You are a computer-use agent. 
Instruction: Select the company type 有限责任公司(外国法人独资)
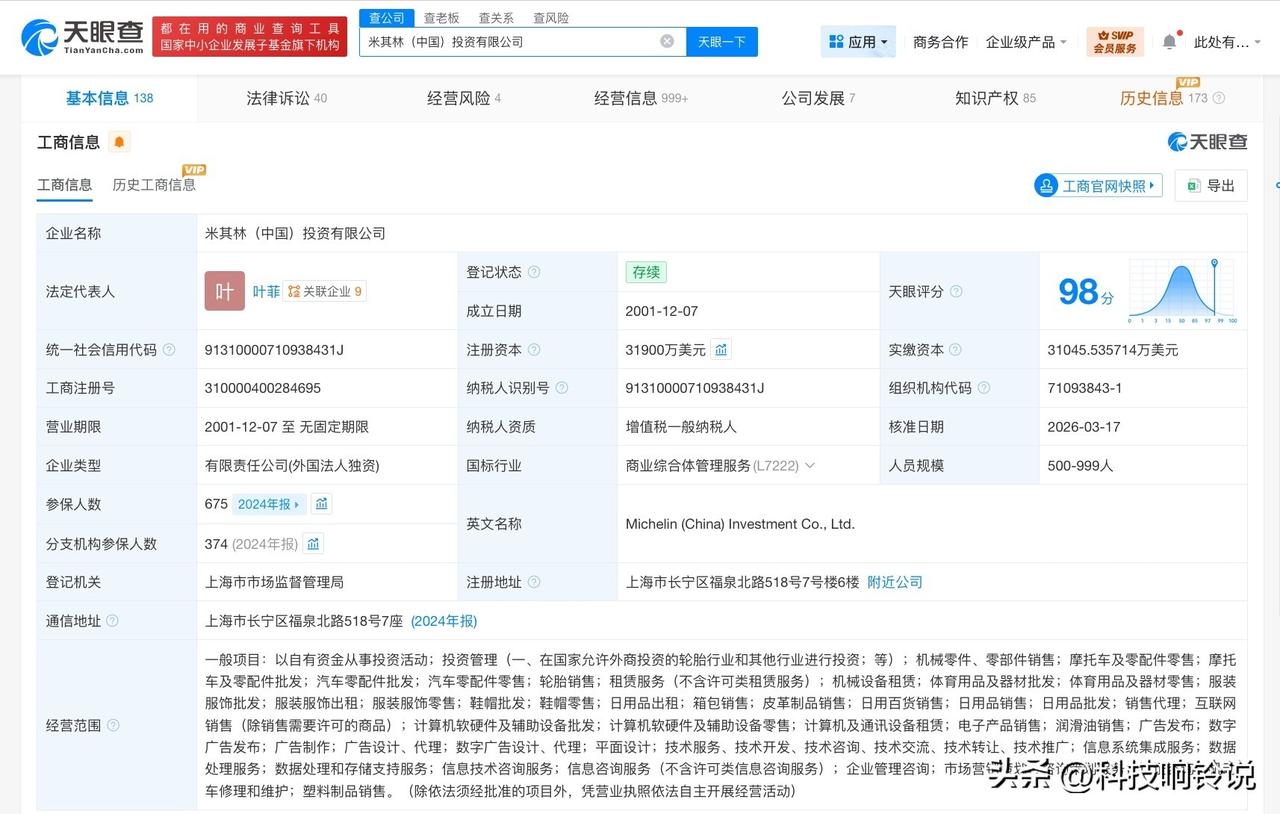point(292,465)
